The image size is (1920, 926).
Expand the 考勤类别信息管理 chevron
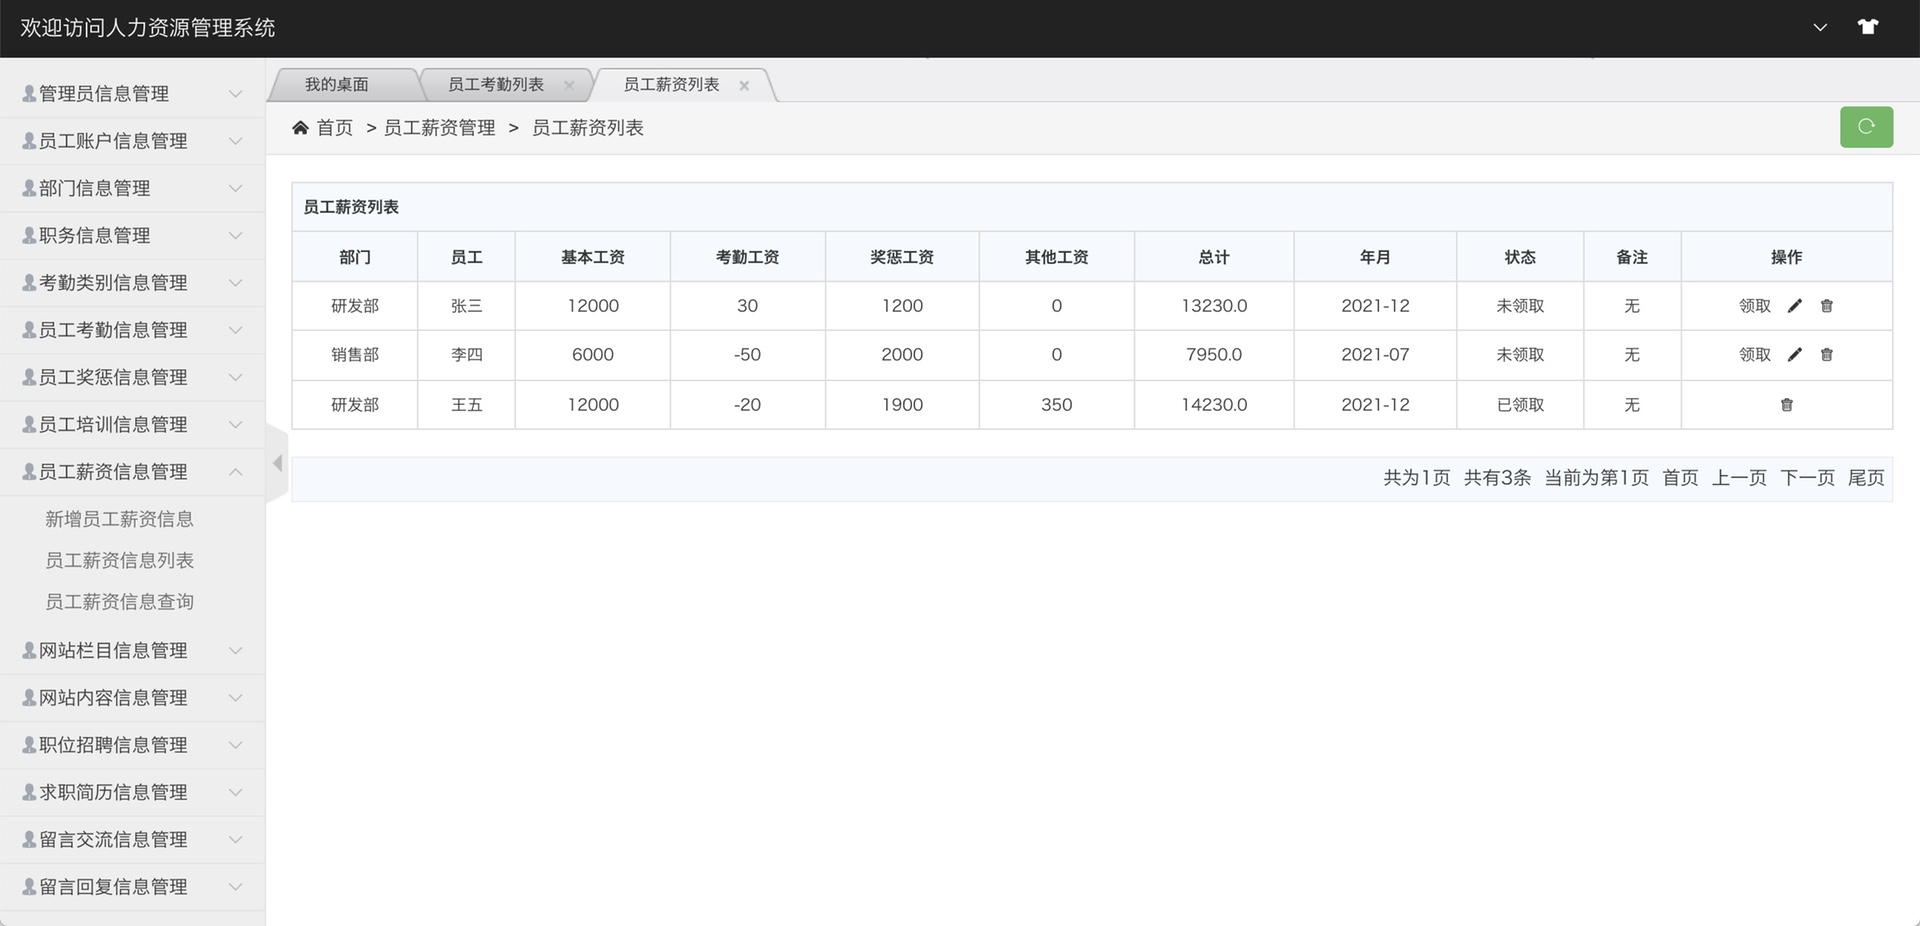pyautogui.click(x=236, y=283)
